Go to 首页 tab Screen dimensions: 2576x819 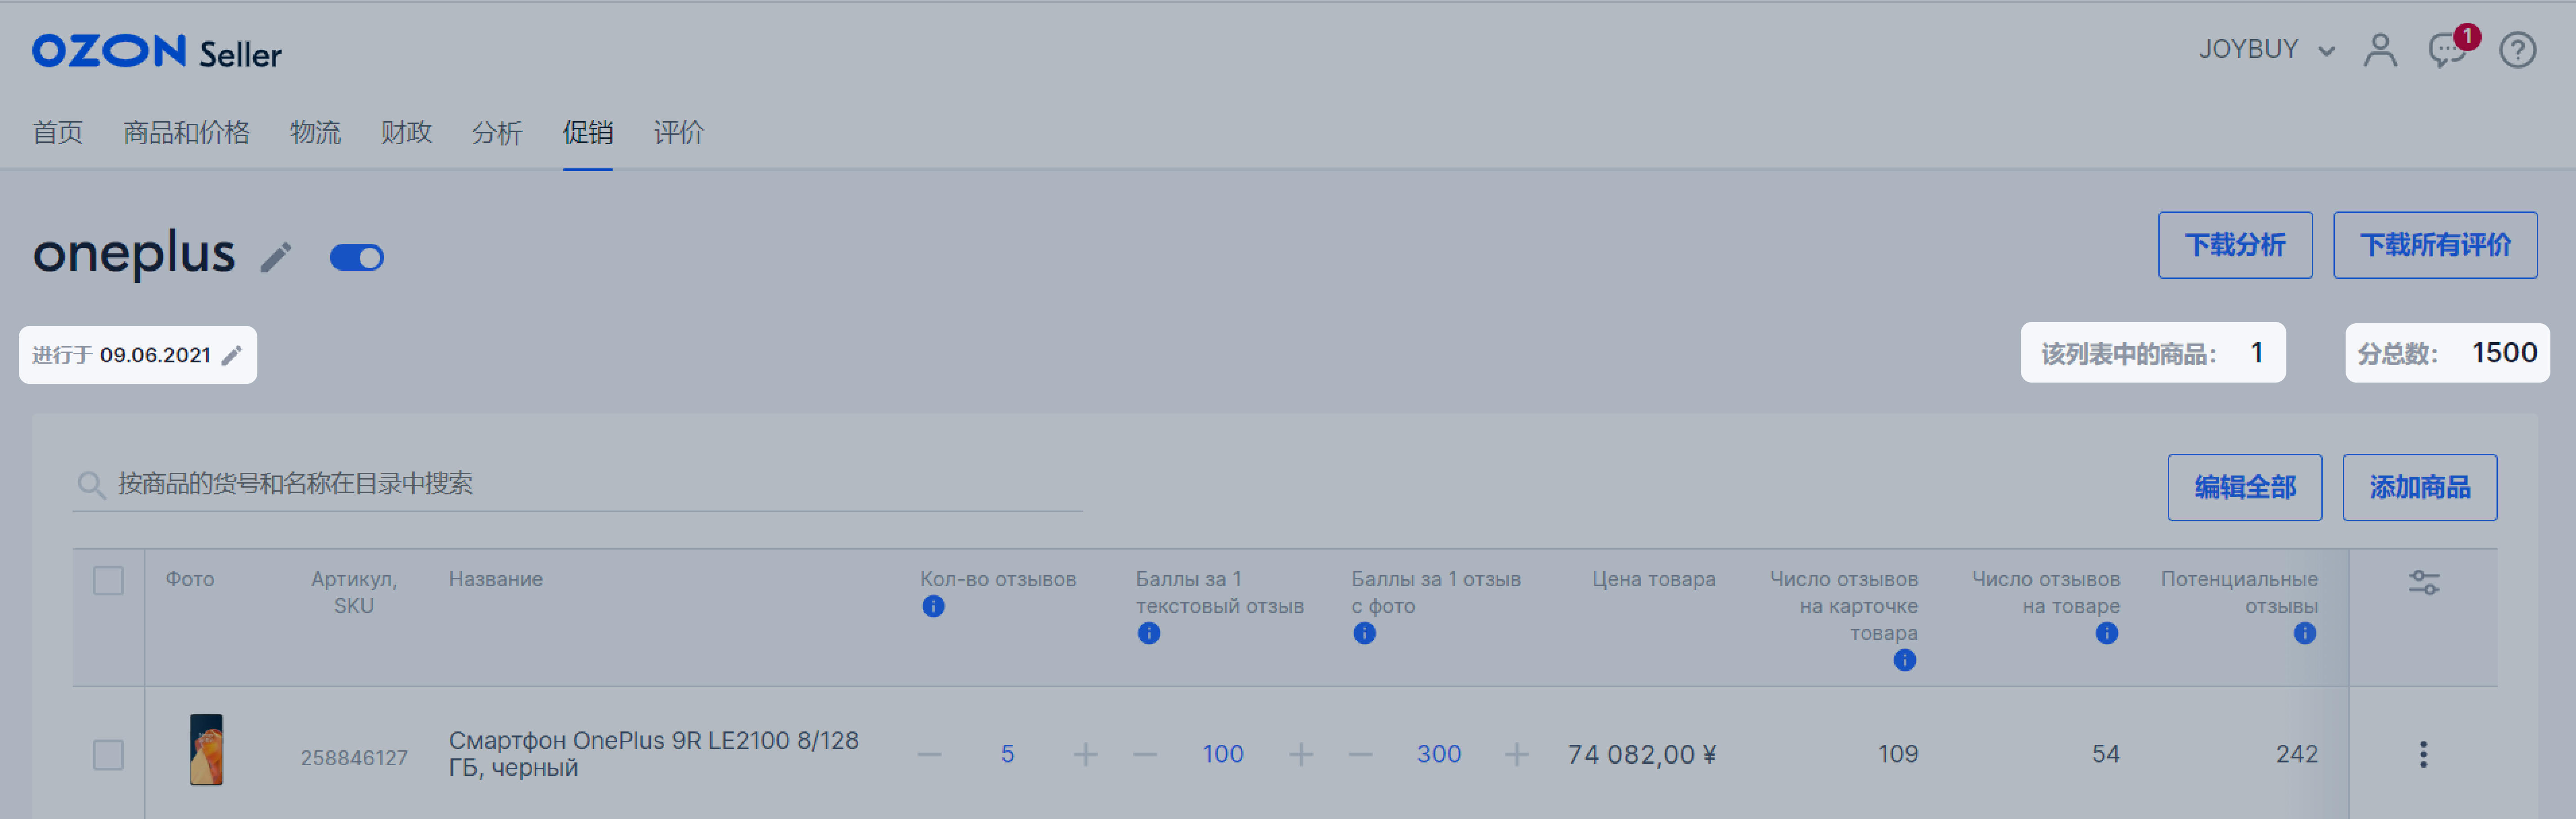tap(58, 132)
